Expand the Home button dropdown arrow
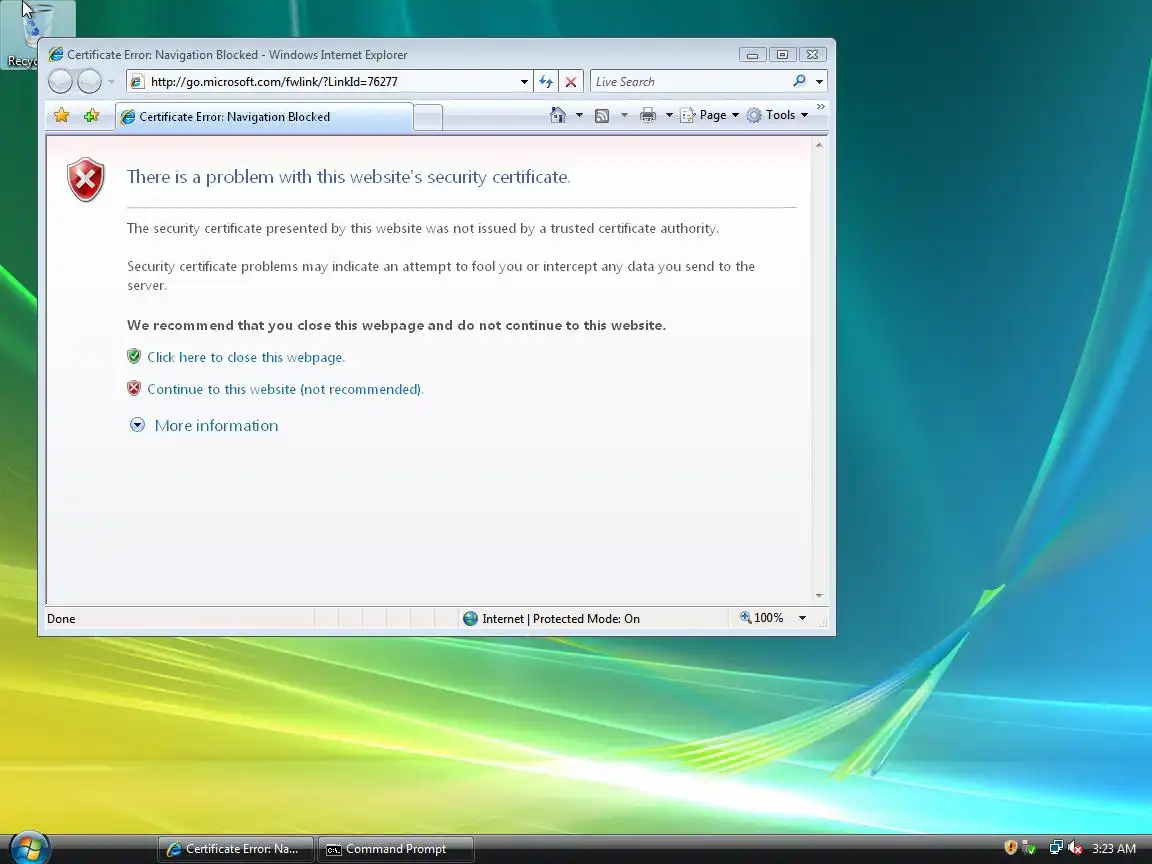1152x864 pixels. coord(579,115)
